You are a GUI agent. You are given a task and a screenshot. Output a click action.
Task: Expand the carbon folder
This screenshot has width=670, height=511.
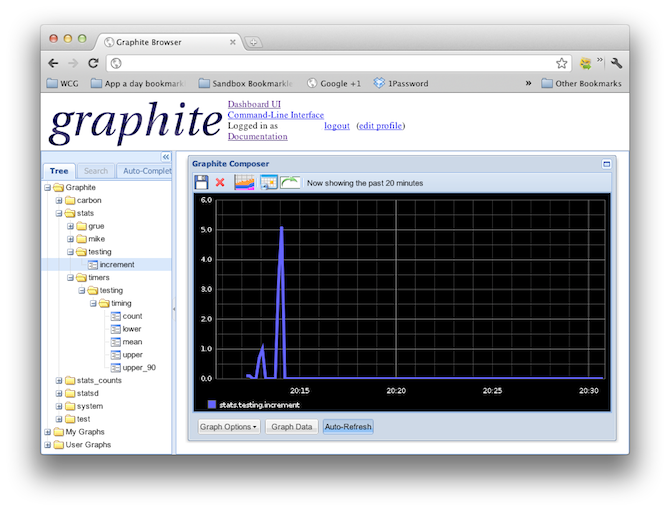(59, 200)
